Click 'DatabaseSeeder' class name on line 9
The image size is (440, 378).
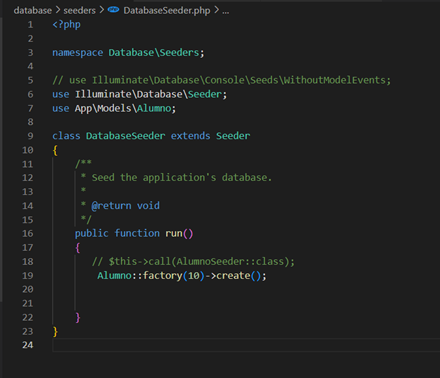pos(126,136)
